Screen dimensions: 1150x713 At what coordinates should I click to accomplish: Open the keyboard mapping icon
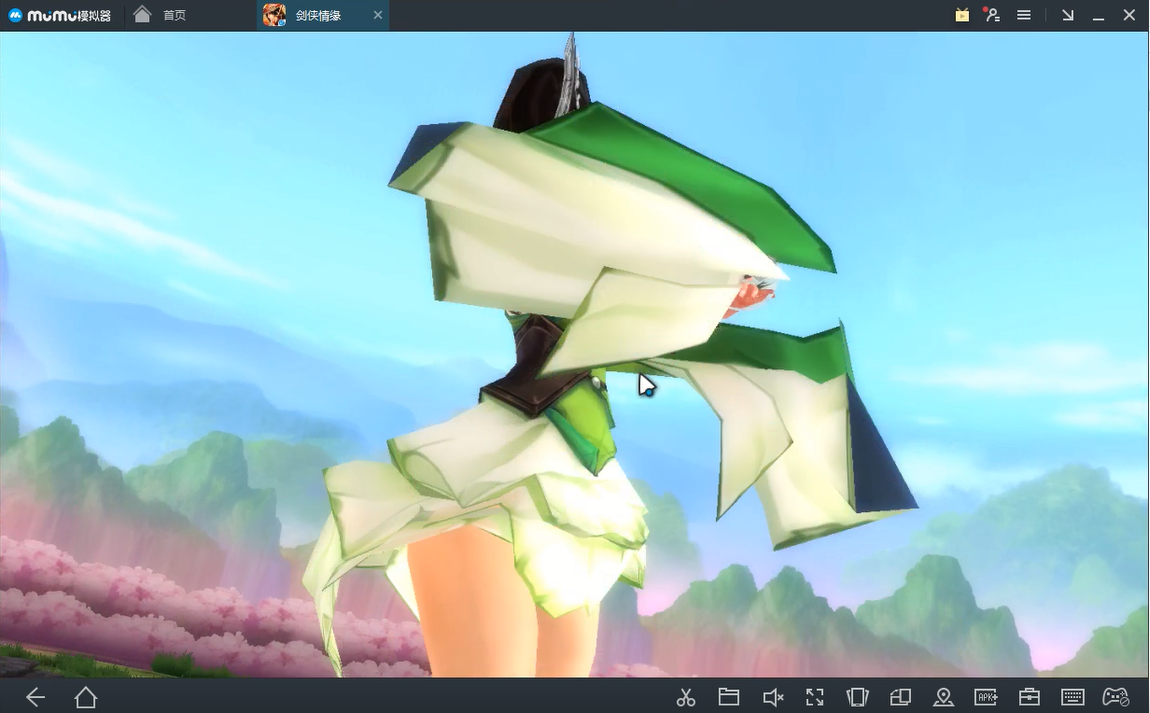coord(1072,697)
